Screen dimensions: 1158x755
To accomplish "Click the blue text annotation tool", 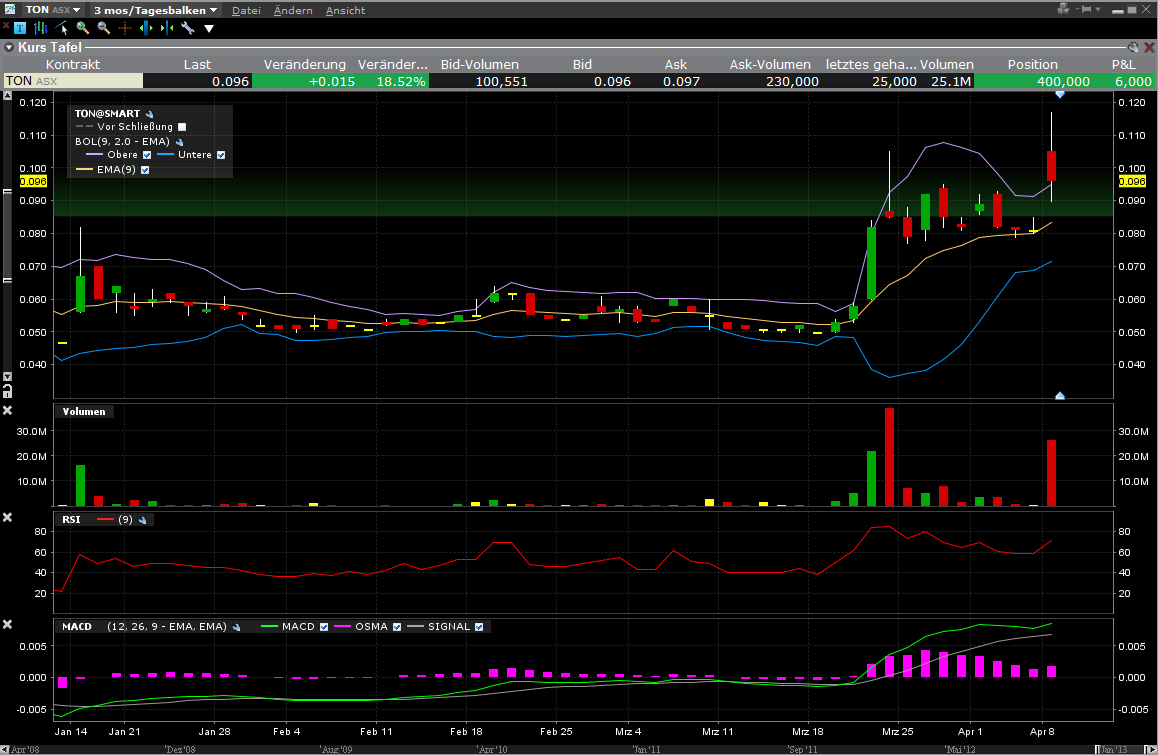I will tap(20, 28).
